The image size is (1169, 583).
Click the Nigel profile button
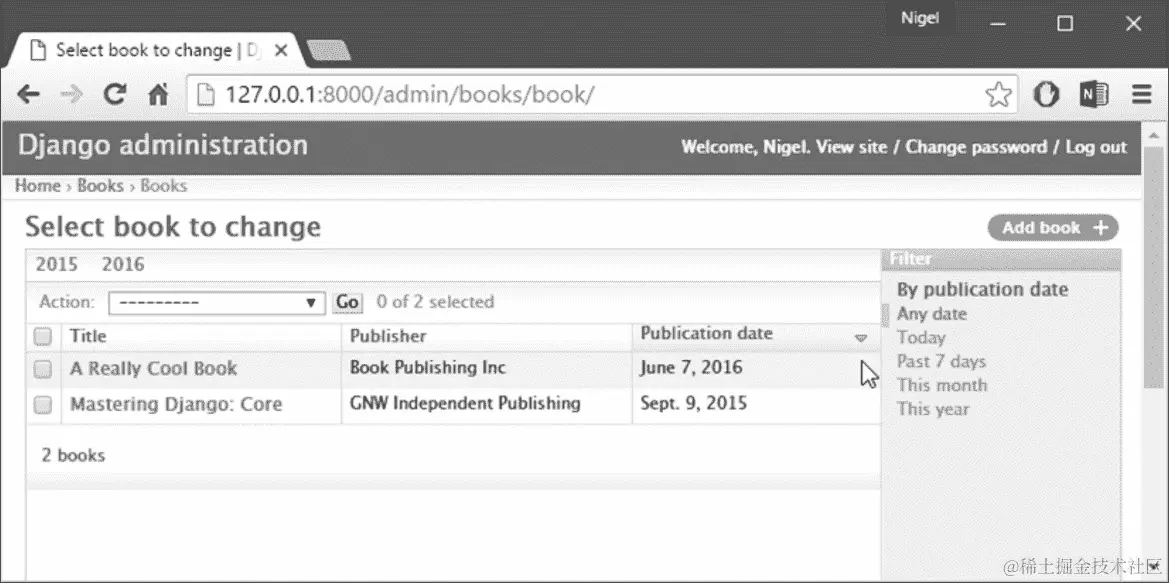point(920,18)
